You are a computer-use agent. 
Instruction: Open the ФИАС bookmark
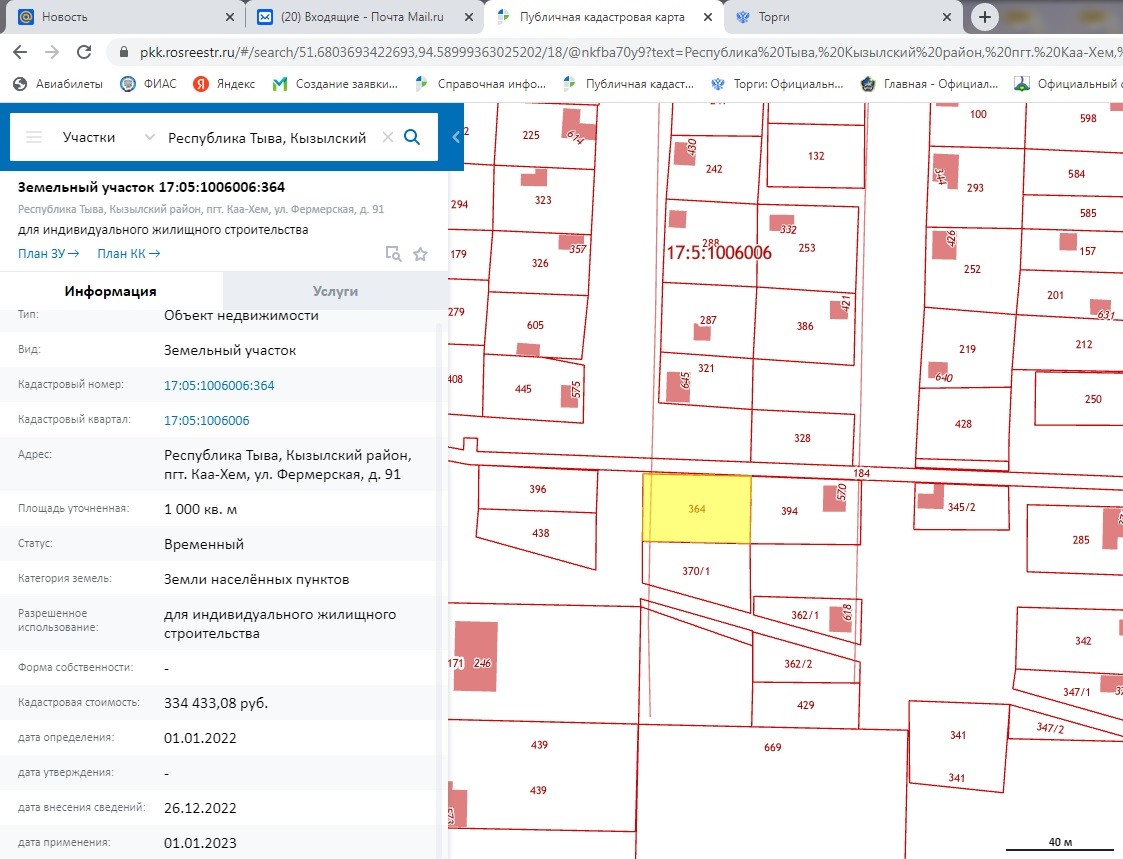[x=148, y=84]
